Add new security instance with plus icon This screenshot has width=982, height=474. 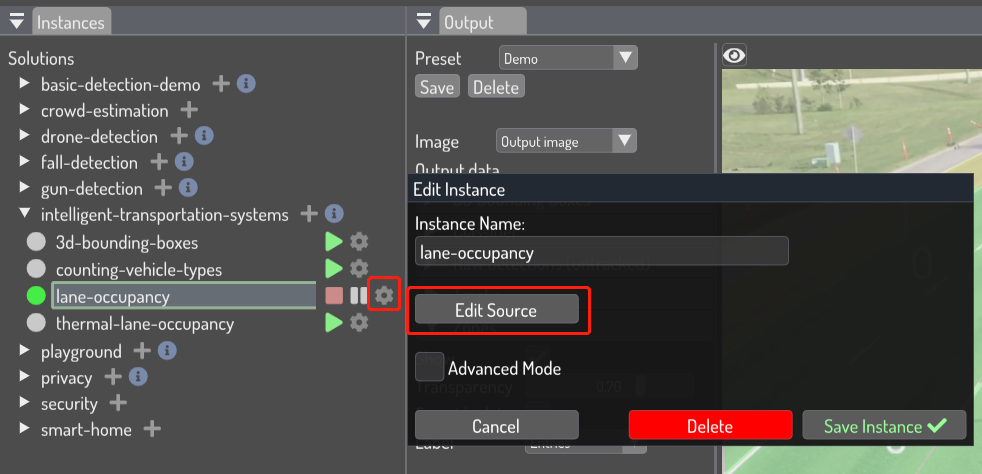(x=118, y=403)
